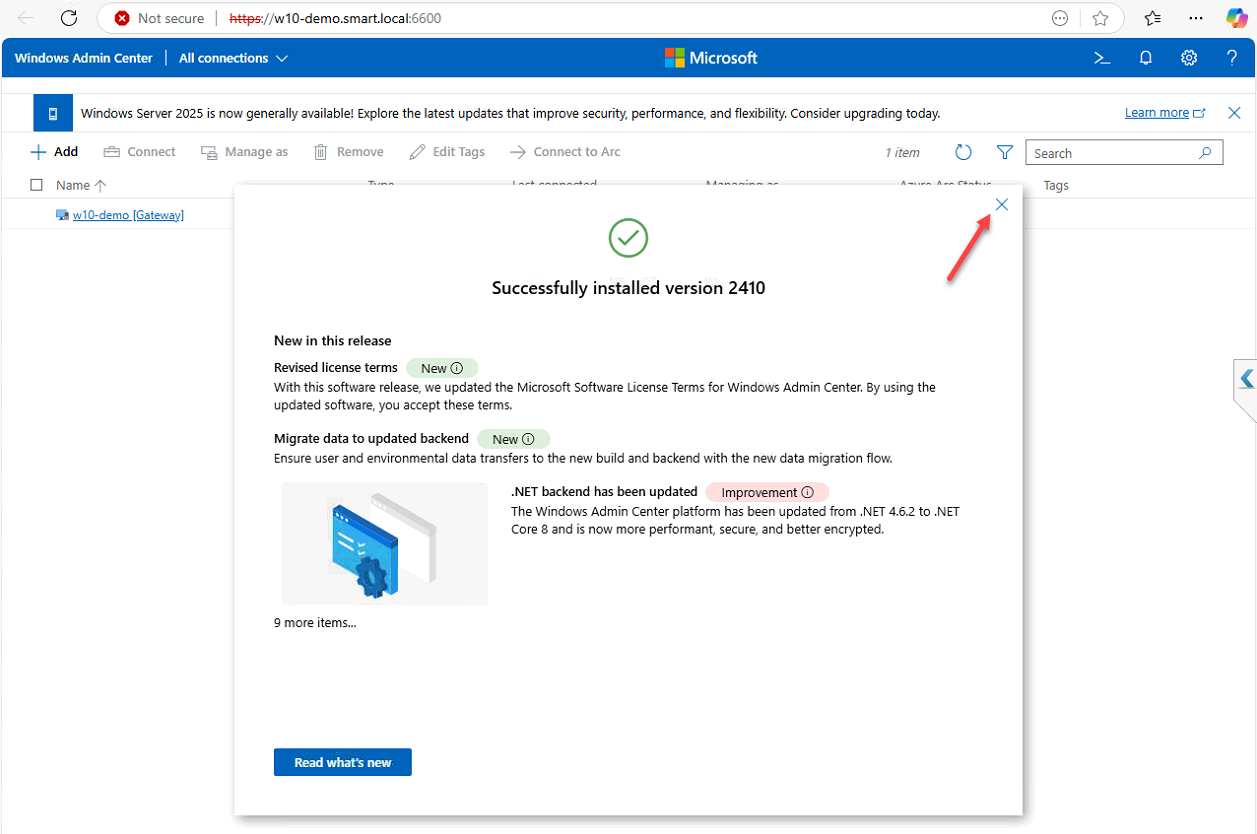Click the search magnifier icon in Search box
Image resolution: width=1257 pixels, height=834 pixels.
point(1205,153)
